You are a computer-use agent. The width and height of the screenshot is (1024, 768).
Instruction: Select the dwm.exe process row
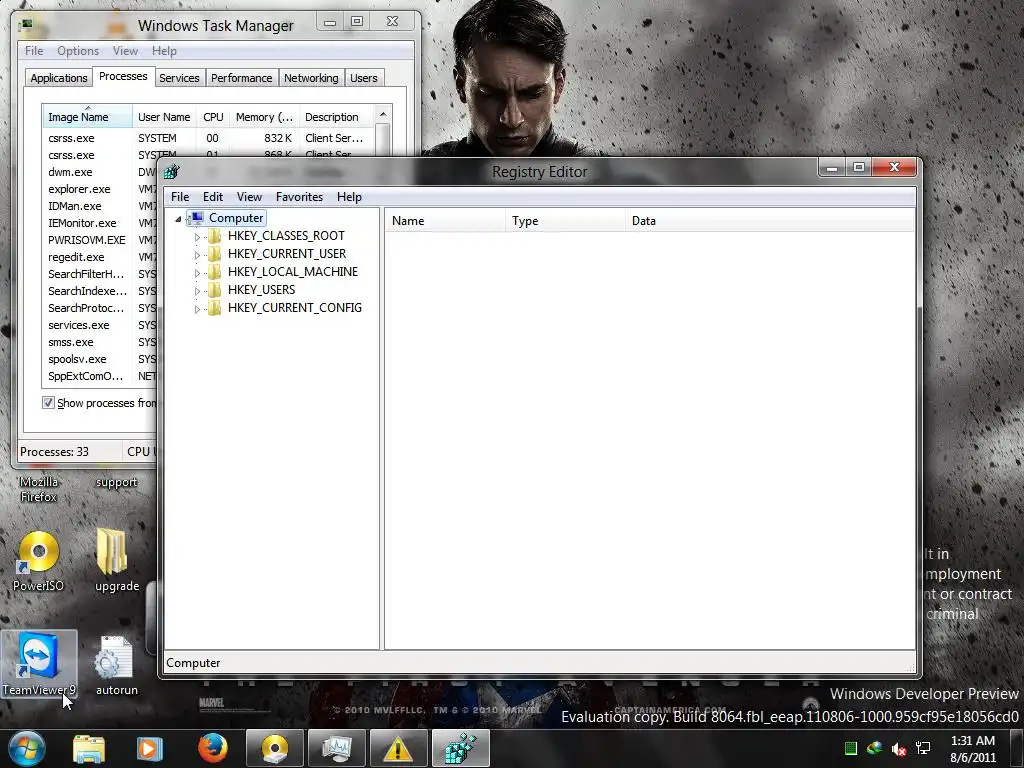tap(101, 172)
